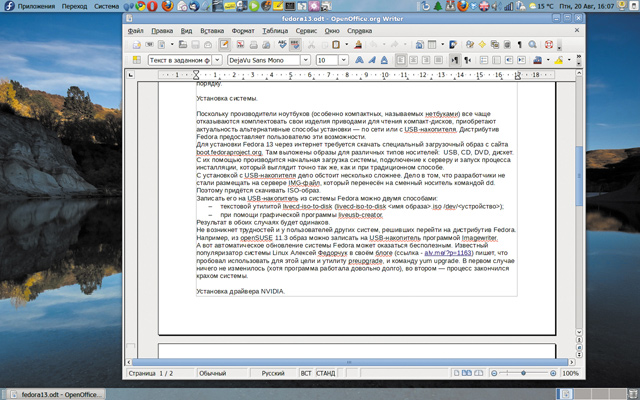This screenshot has width=640, height=400.
Task: Toggle СТАНД selection mode in status bar
Action: (325, 373)
